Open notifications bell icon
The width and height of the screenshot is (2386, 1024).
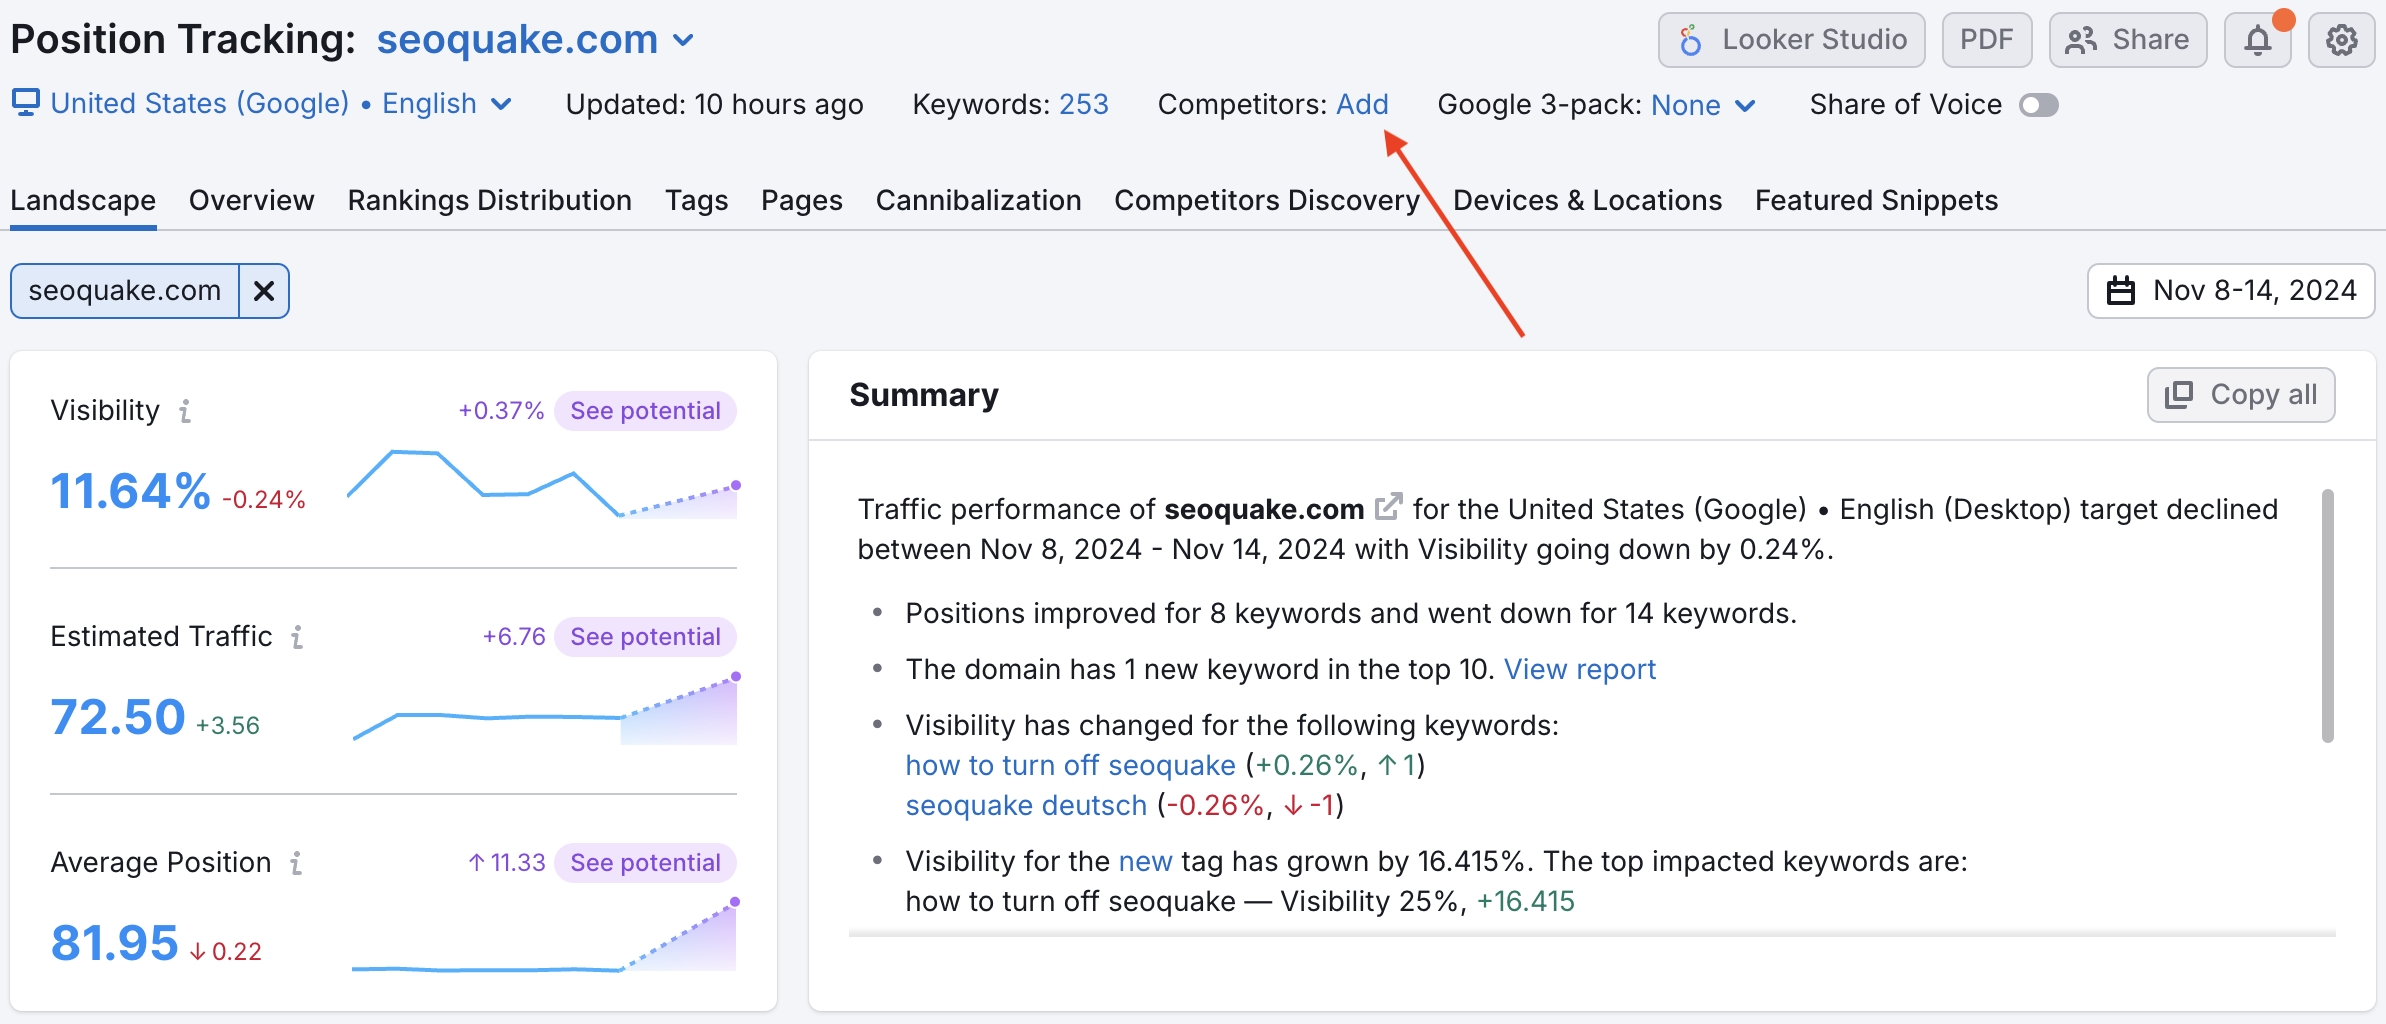[x=2257, y=40]
